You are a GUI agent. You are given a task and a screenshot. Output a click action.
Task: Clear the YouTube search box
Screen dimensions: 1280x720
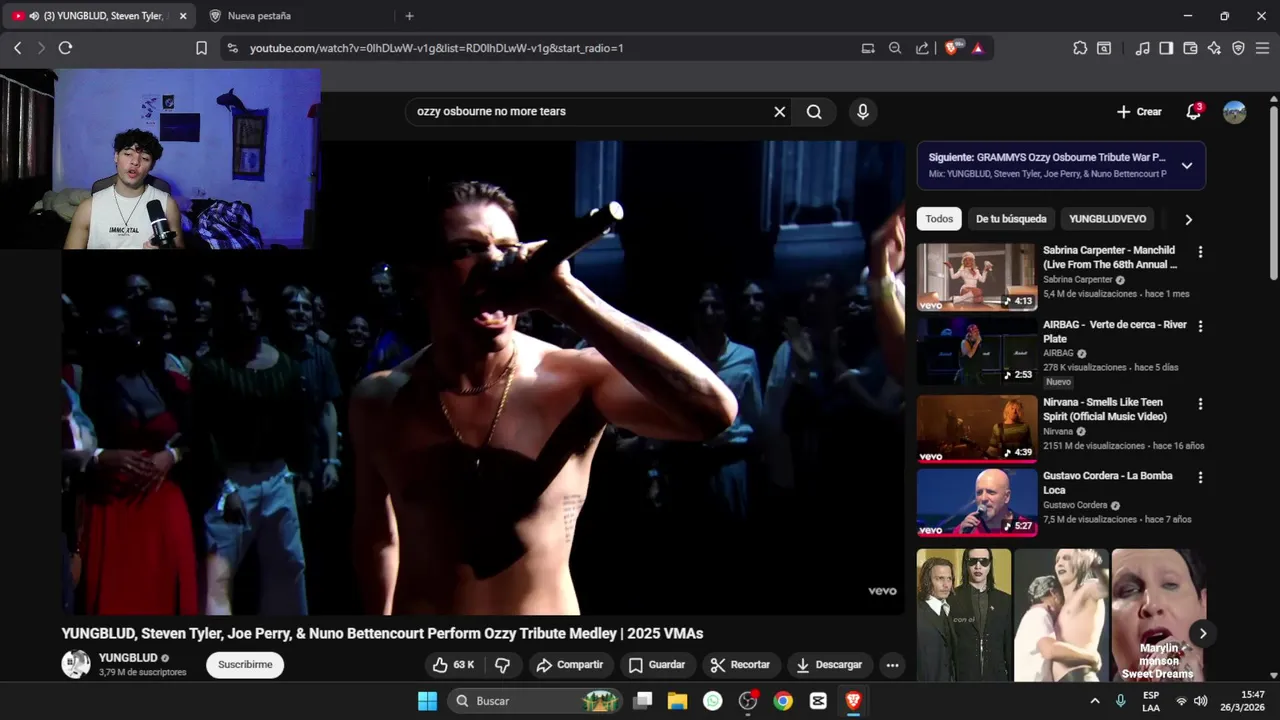pos(780,112)
